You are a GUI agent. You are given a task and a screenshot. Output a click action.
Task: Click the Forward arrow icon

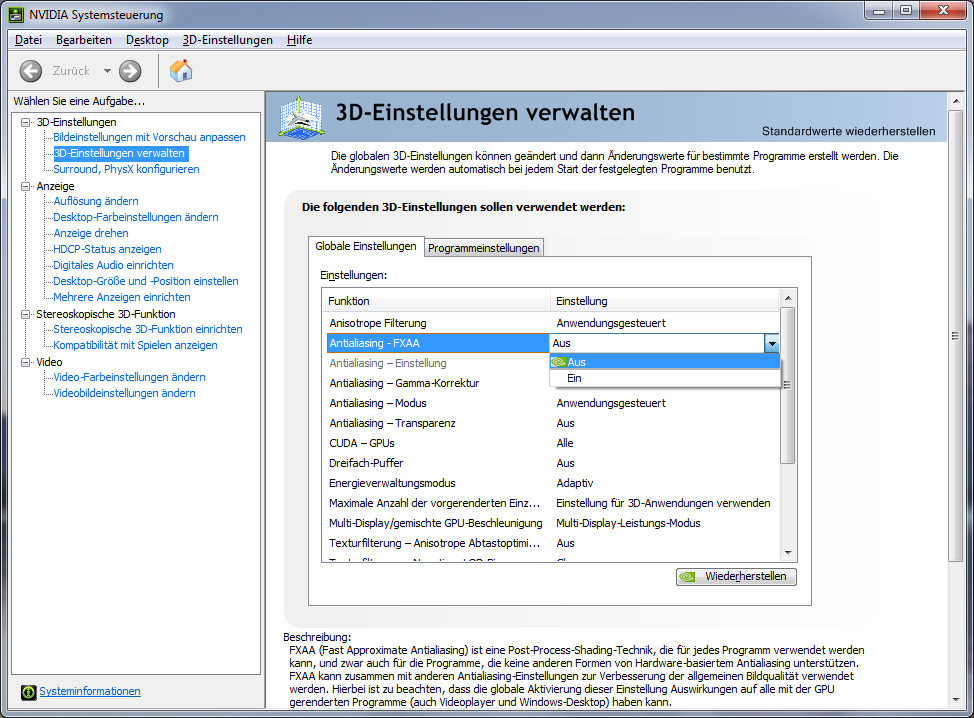(130, 71)
